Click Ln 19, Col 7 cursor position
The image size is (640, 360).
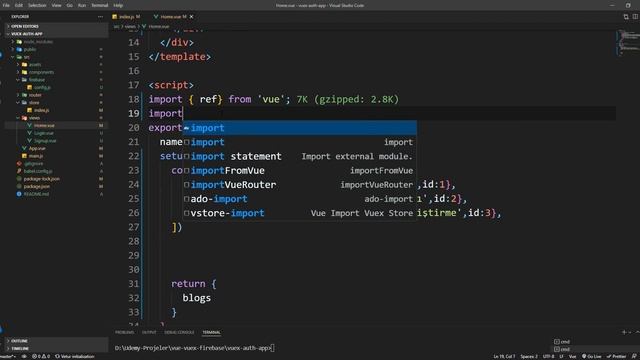pyautogui.click(x=504, y=356)
